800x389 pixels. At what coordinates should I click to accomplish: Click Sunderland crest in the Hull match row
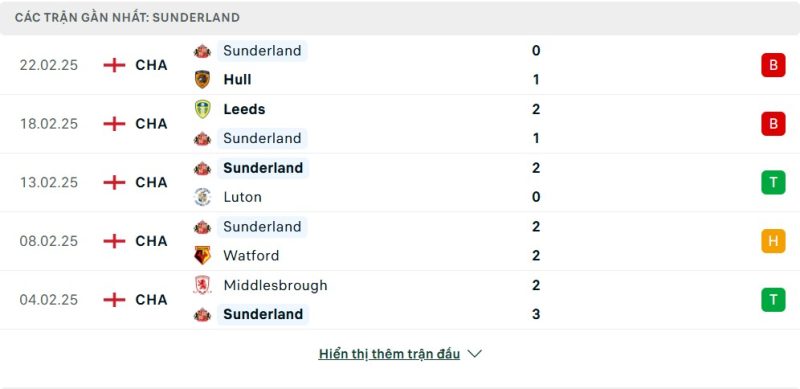point(202,51)
